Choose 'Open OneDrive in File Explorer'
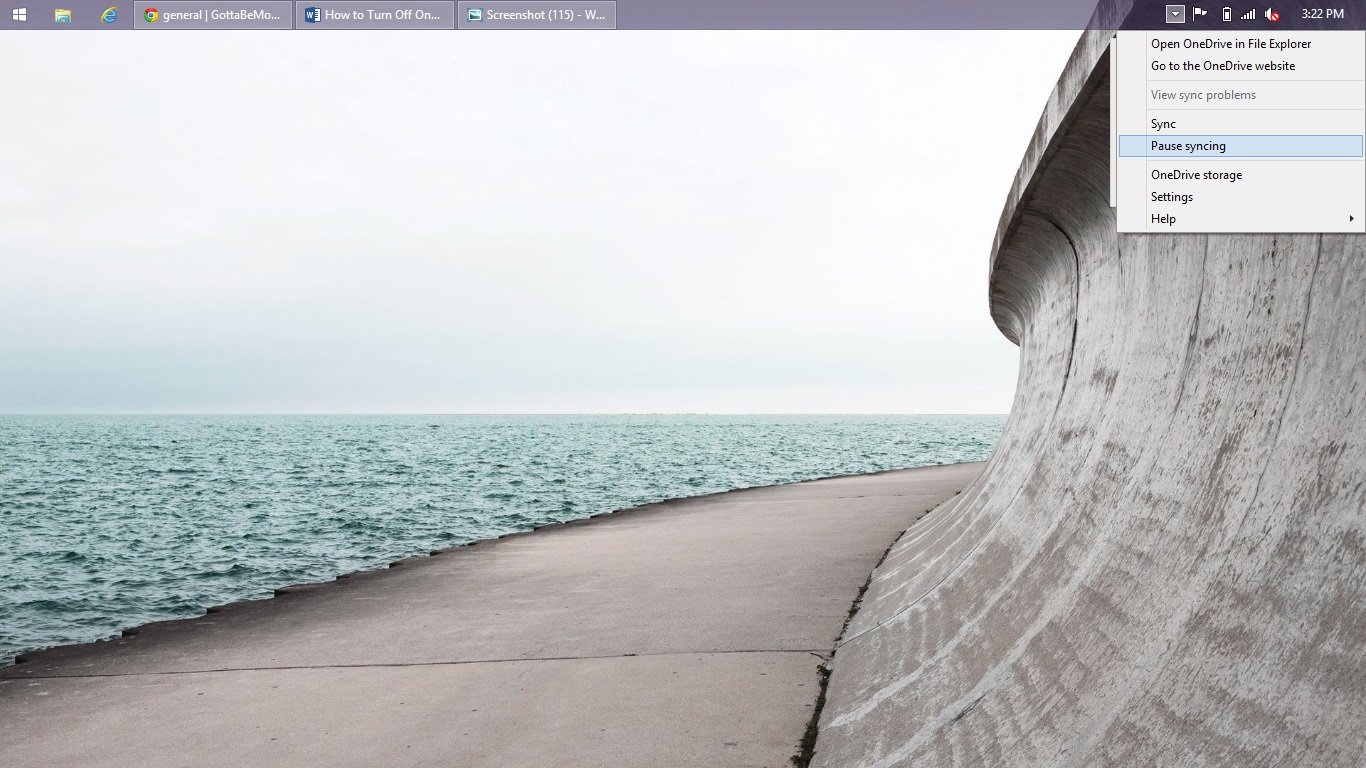This screenshot has height=768, width=1366. click(1240, 44)
